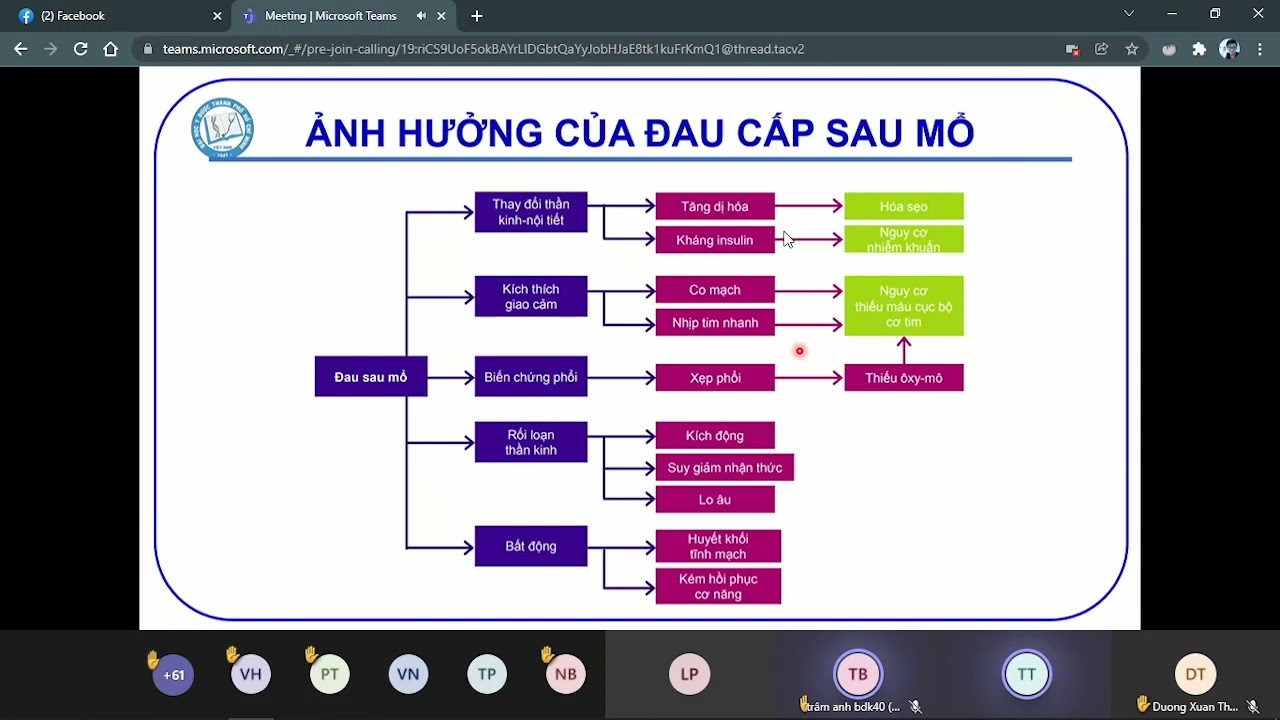The image size is (1280, 720).
Task: Click the 'Thay đổi thần kinh-nội tiết' box
Action: pyautogui.click(x=531, y=212)
